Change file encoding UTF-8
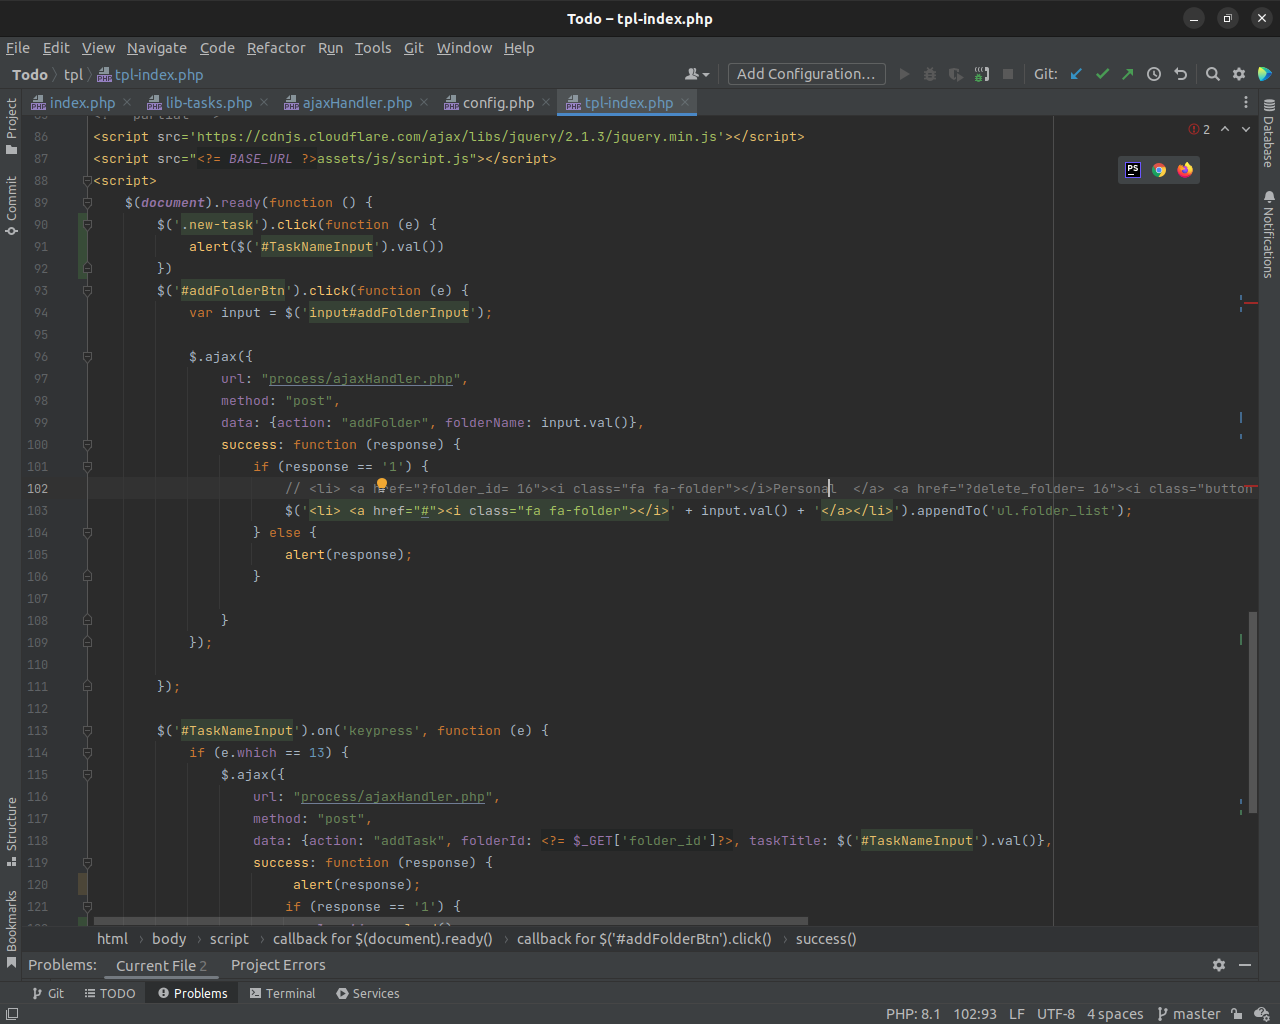Viewport: 1280px width, 1024px height. 1056,1014
